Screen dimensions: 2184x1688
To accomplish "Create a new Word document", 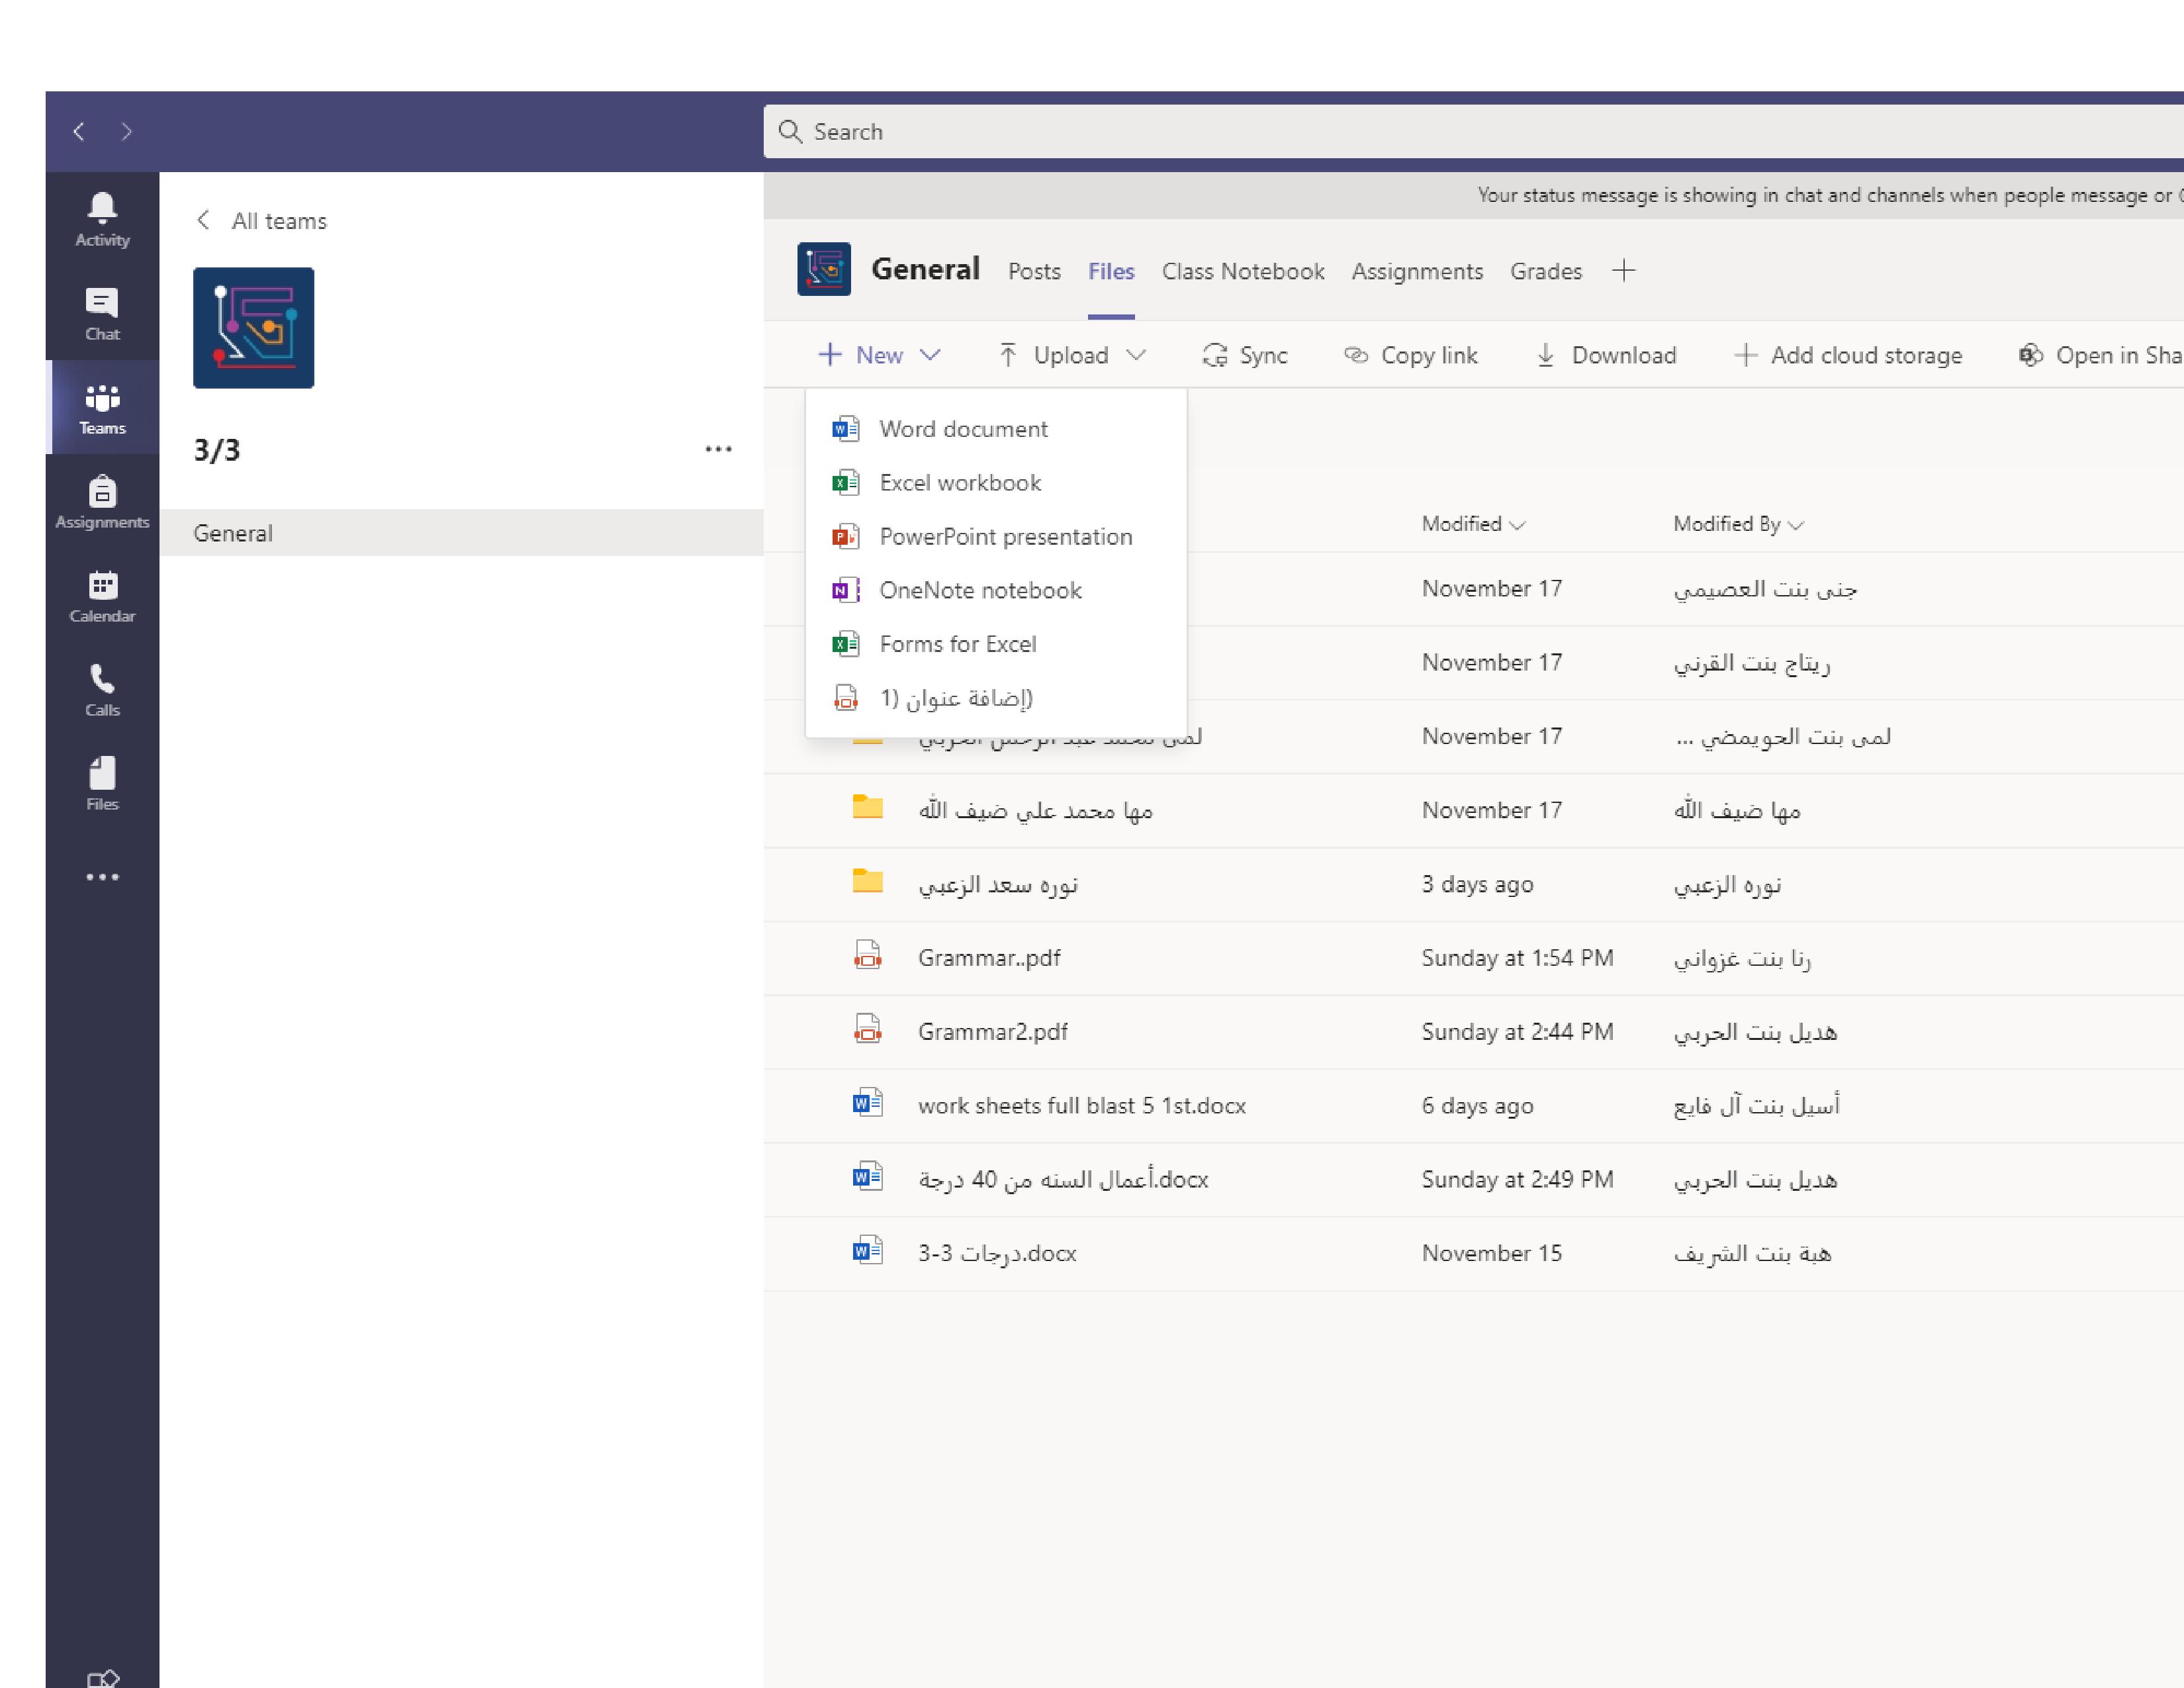I will [x=962, y=429].
